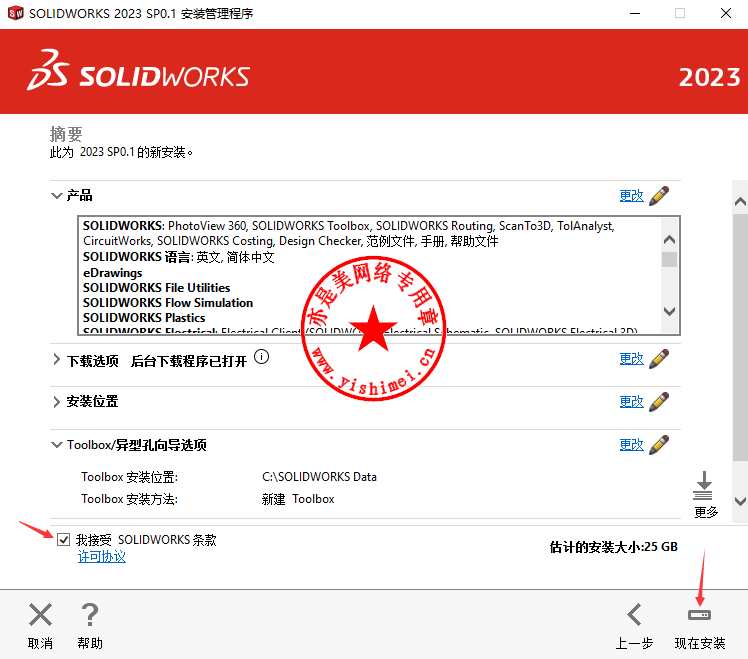Expand the 安装位置 section chevron
The image size is (748, 659).
coord(57,402)
